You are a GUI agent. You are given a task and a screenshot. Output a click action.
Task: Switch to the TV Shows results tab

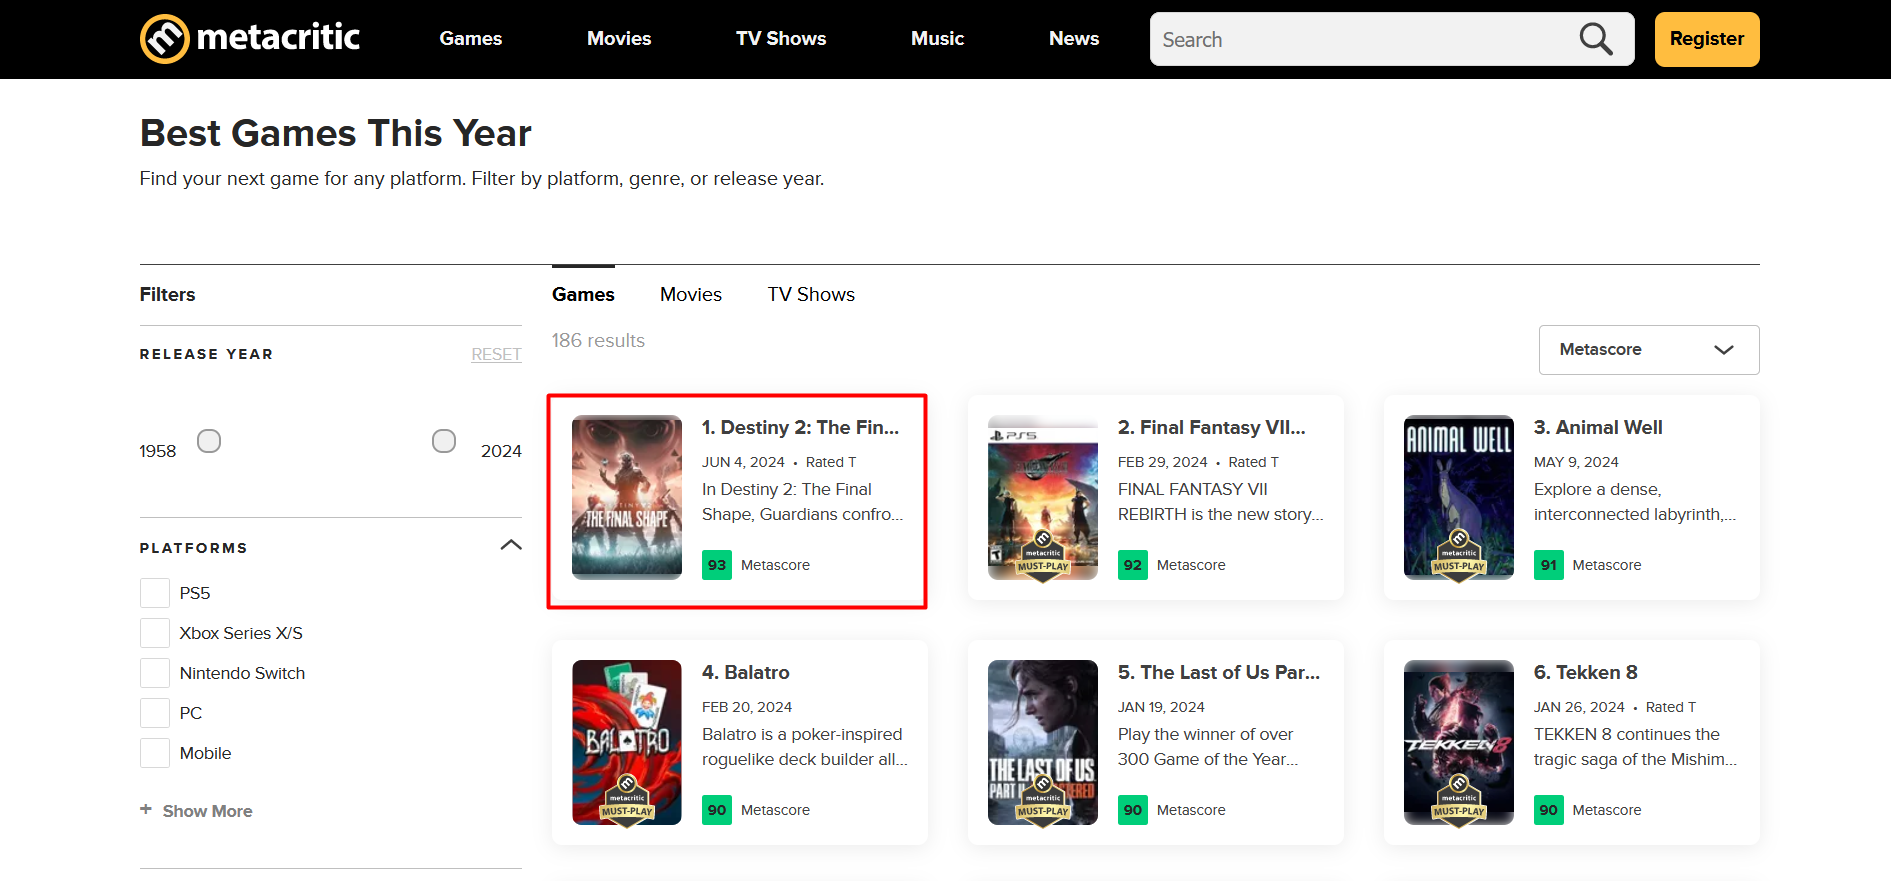point(811,295)
